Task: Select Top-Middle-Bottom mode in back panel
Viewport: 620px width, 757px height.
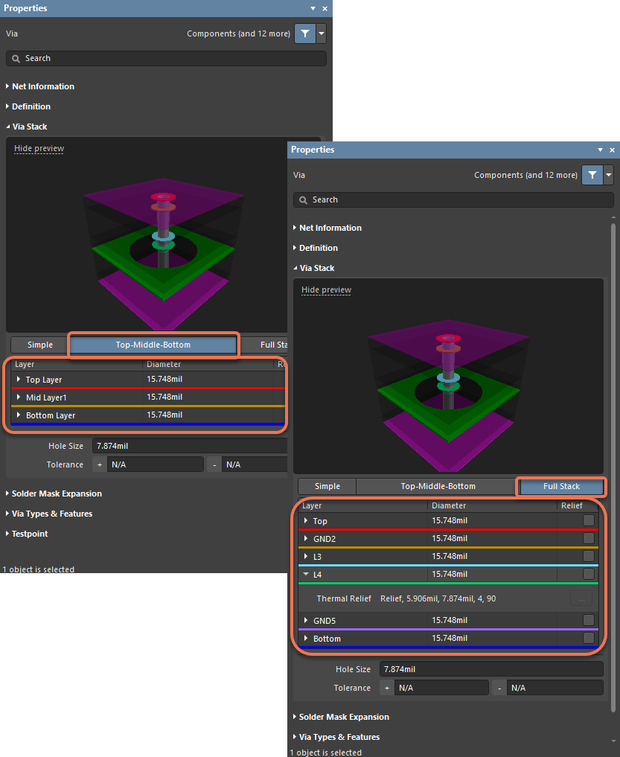Action: click(x=153, y=345)
